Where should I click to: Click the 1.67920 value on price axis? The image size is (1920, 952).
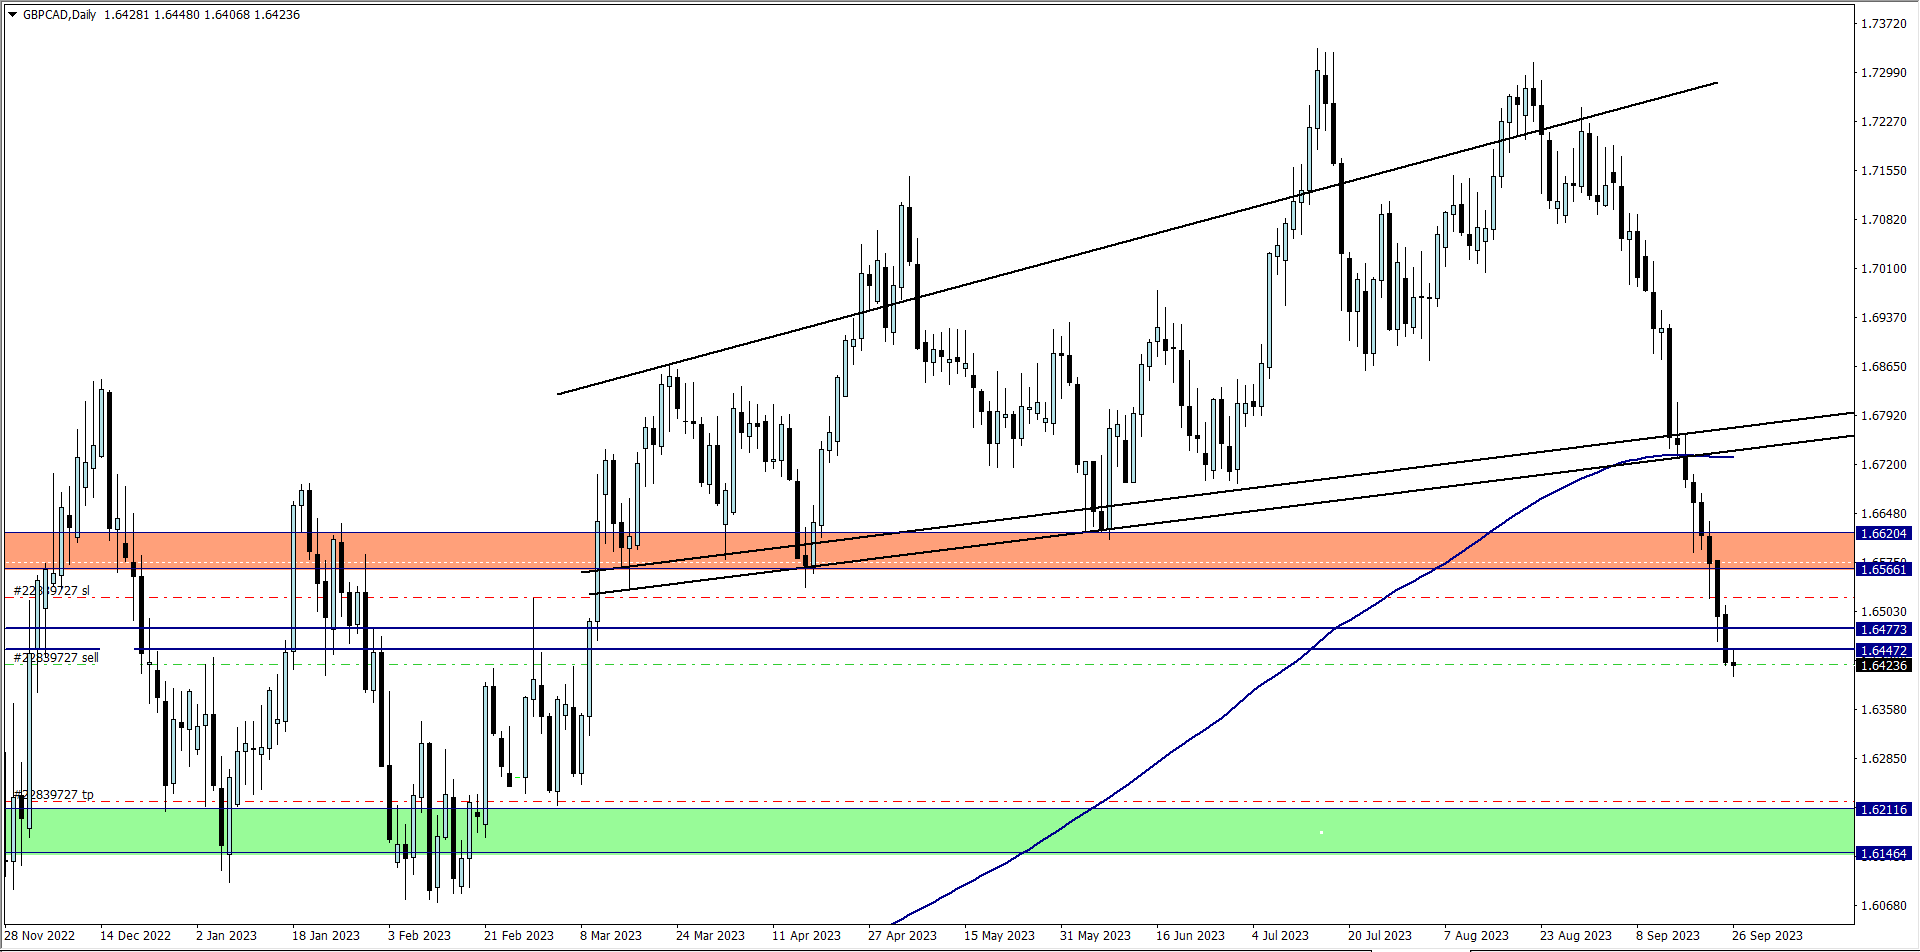pyautogui.click(x=1883, y=416)
